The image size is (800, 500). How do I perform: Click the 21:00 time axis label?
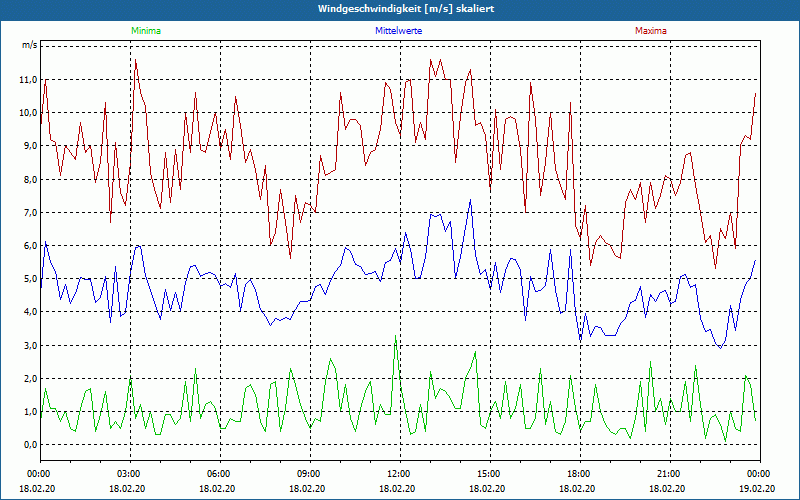tap(669, 474)
